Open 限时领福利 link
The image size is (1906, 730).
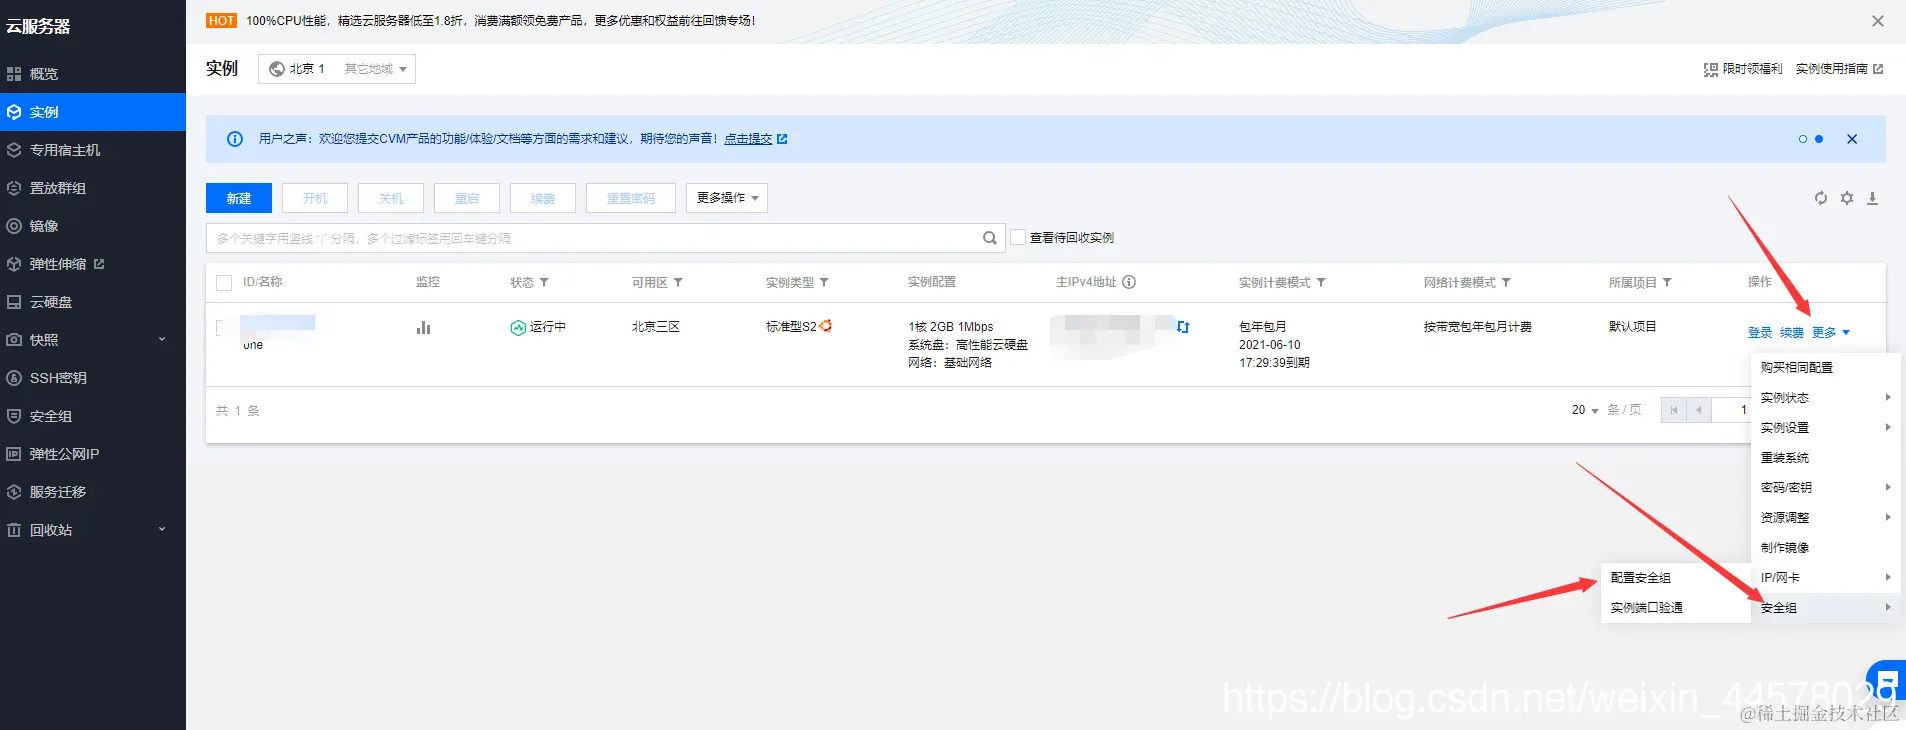click(1743, 69)
